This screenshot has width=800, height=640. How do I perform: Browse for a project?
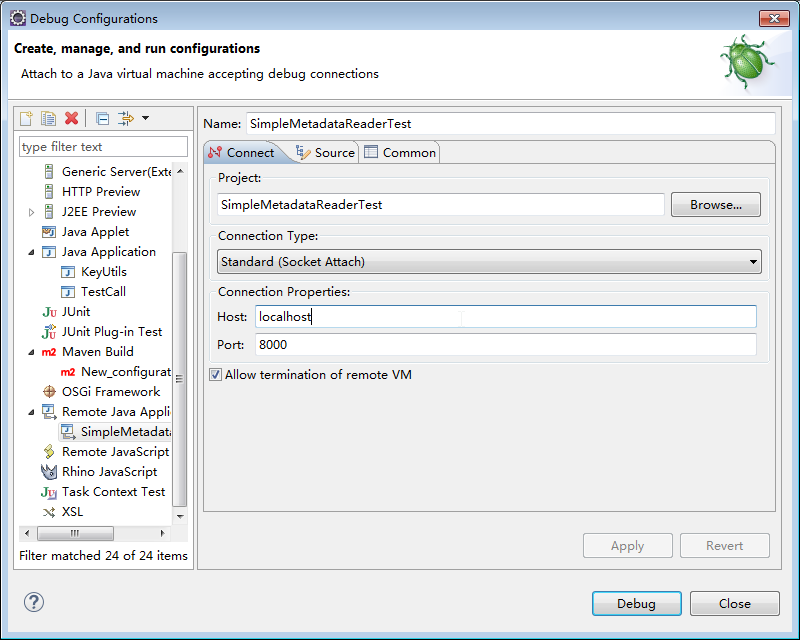tap(715, 205)
